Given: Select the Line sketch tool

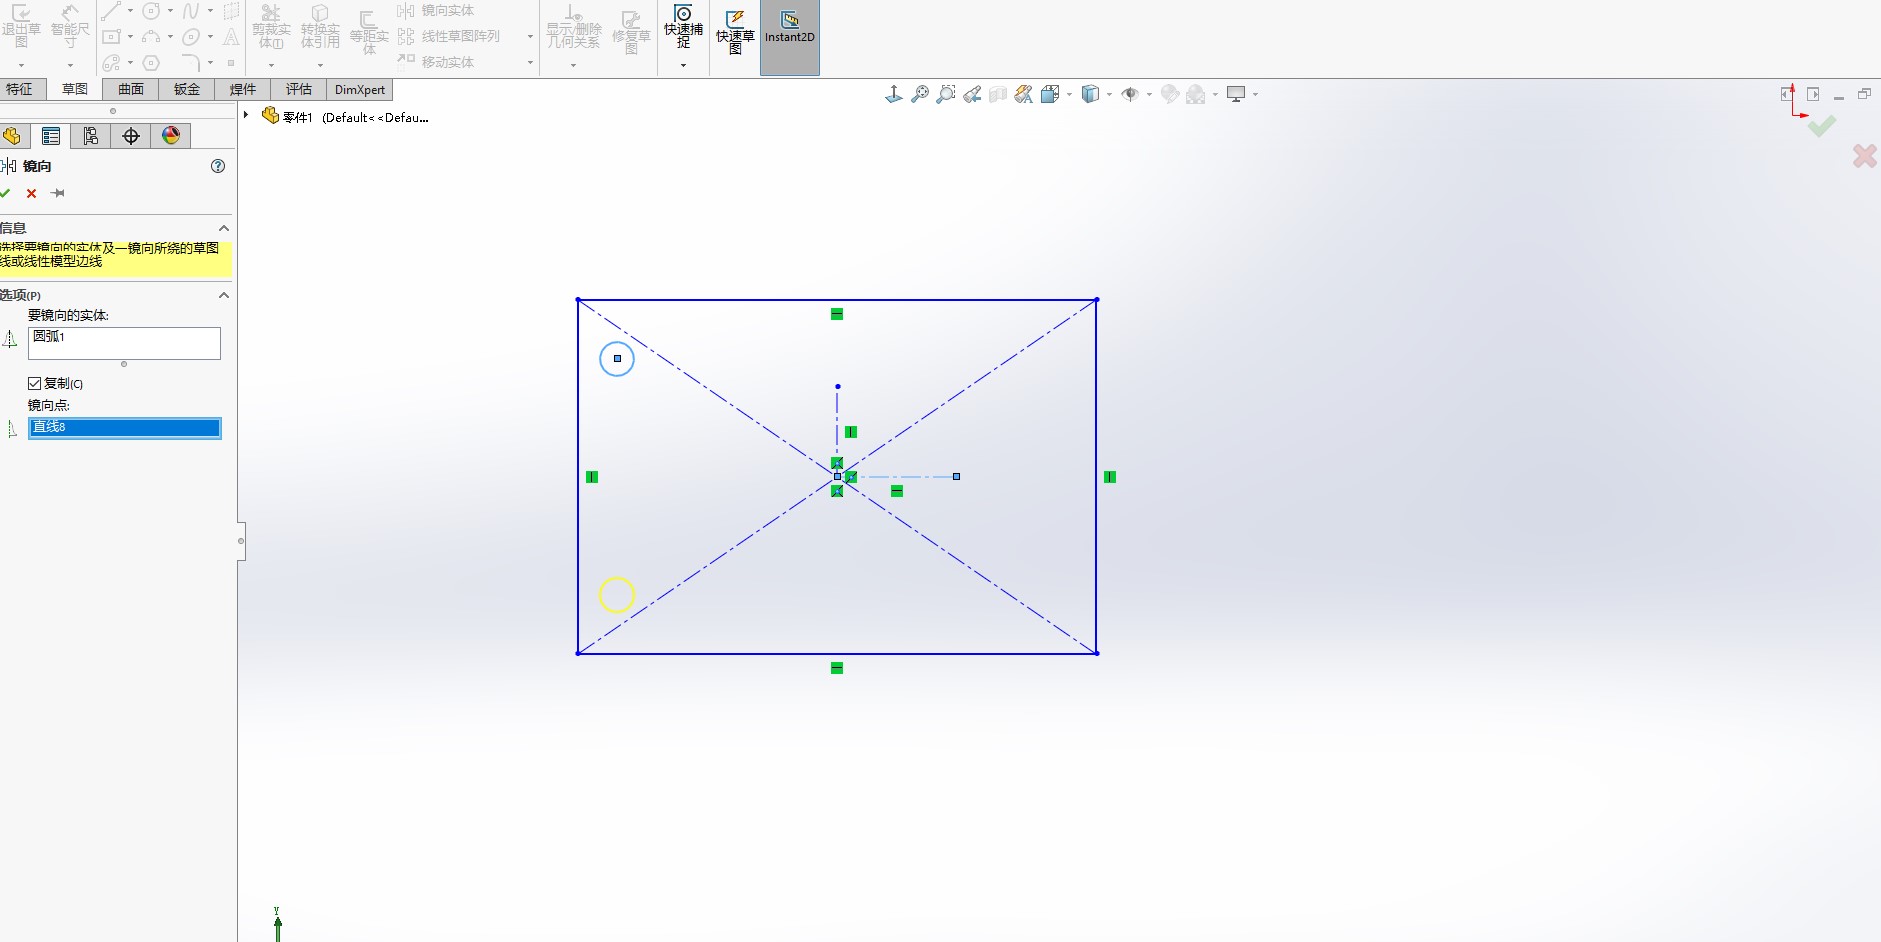Looking at the screenshot, I should [111, 11].
